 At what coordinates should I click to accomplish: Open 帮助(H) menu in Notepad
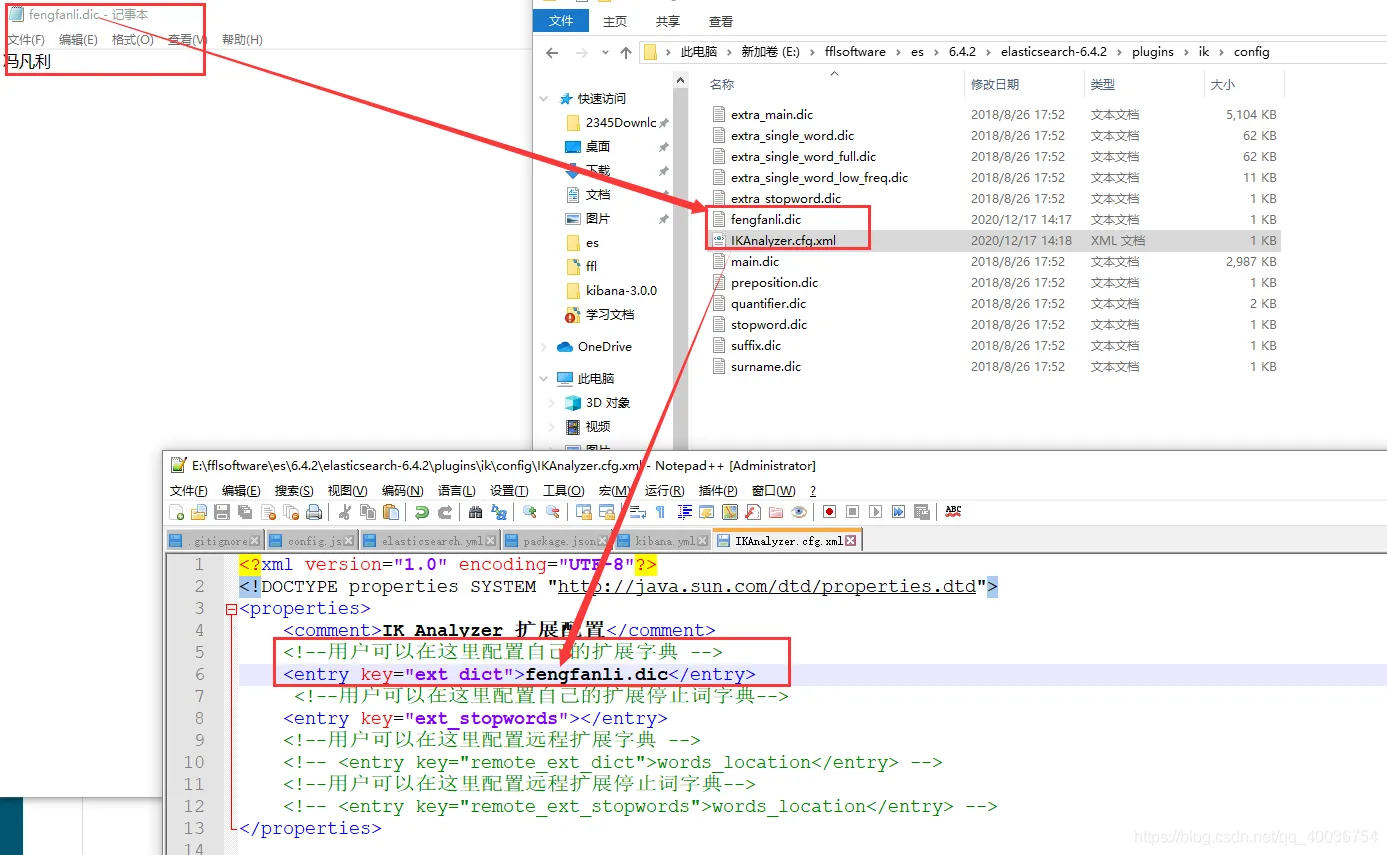242,40
